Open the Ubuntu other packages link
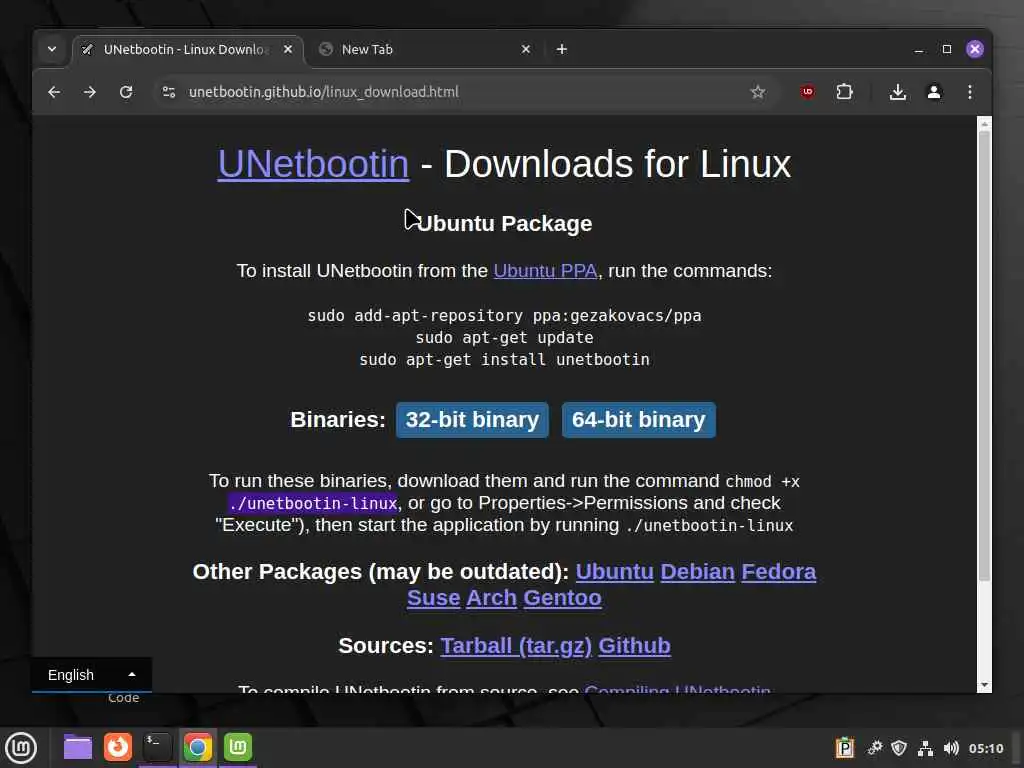Viewport: 1024px width, 768px height. click(x=615, y=572)
